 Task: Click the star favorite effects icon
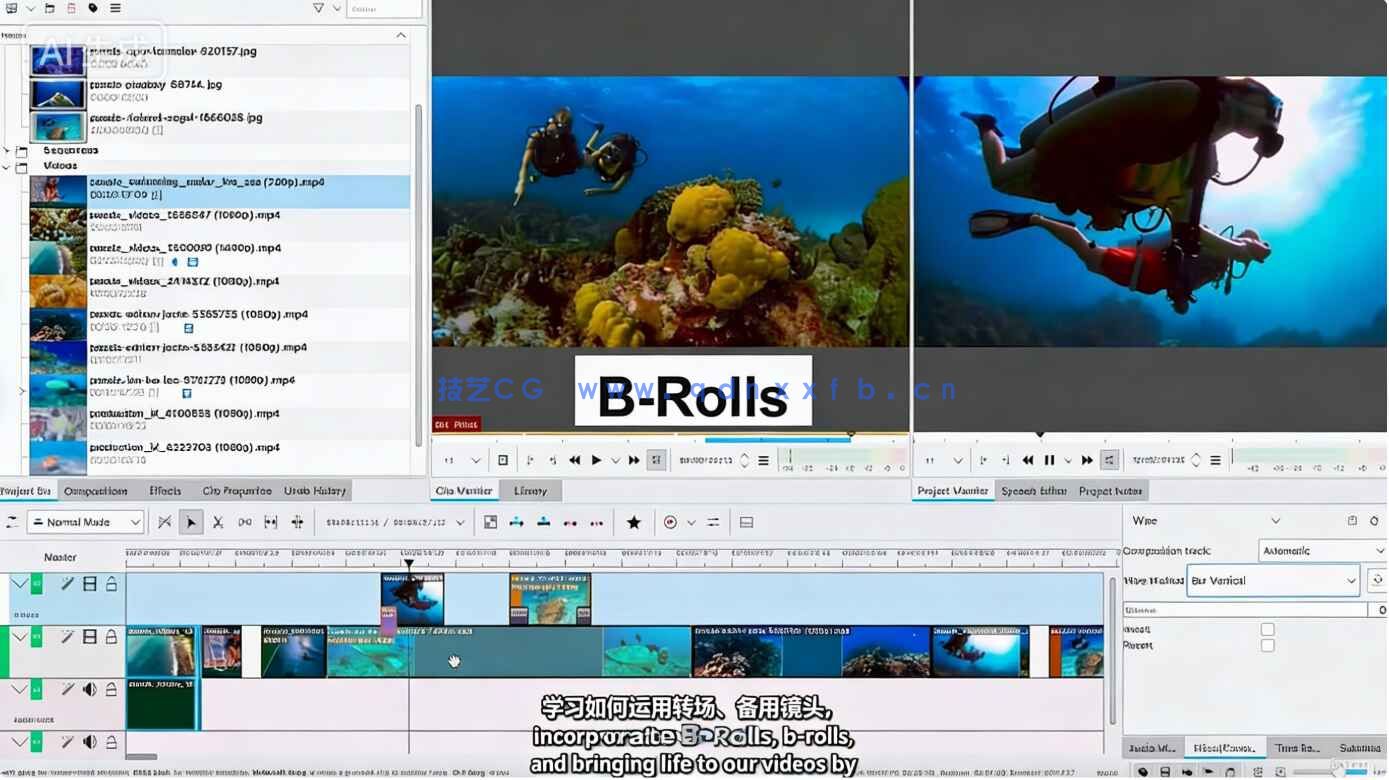[633, 522]
